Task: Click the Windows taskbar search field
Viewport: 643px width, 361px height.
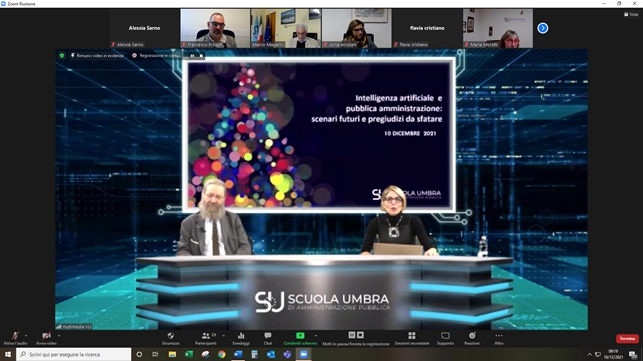Action: pos(74,354)
